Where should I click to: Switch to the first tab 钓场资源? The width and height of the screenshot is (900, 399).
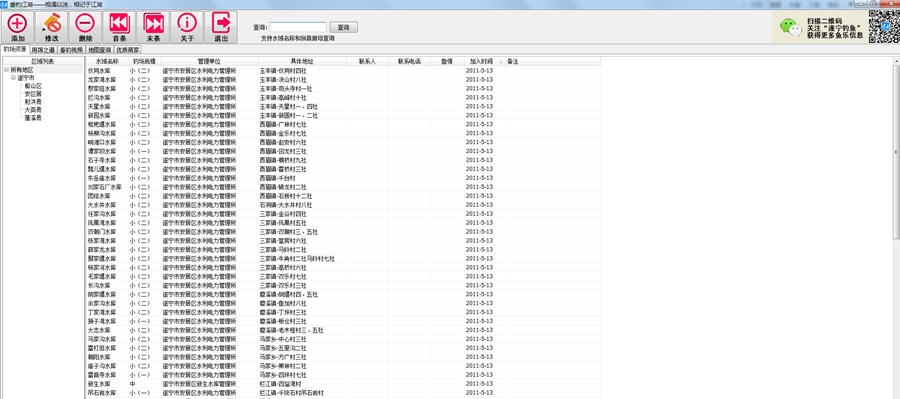tap(15, 49)
